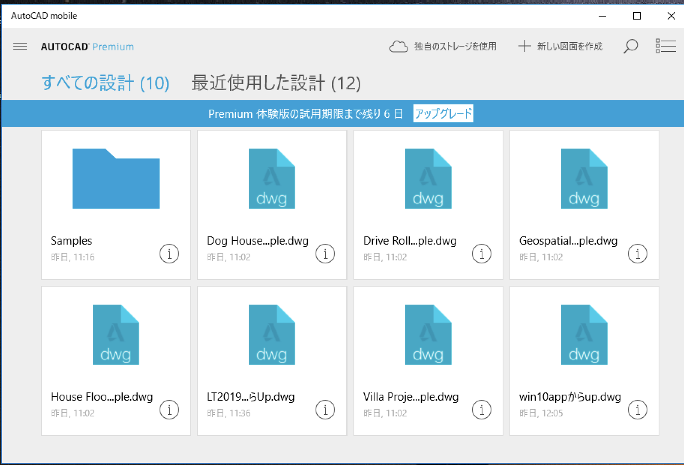Click House Floo...ple.dwg file name
Screen dimensions: 684x465
point(102,397)
